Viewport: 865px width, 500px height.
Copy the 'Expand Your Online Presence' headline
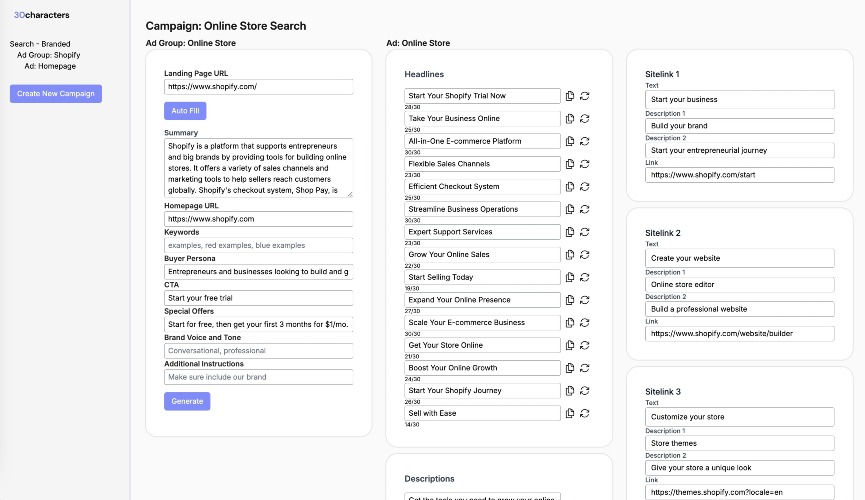570,300
